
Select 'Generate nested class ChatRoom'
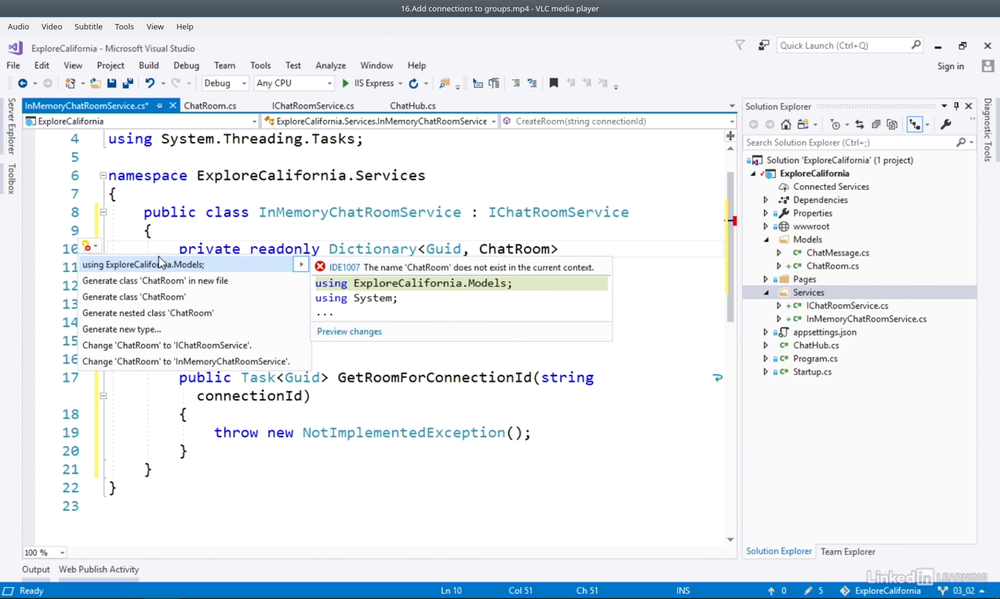coord(148,313)
